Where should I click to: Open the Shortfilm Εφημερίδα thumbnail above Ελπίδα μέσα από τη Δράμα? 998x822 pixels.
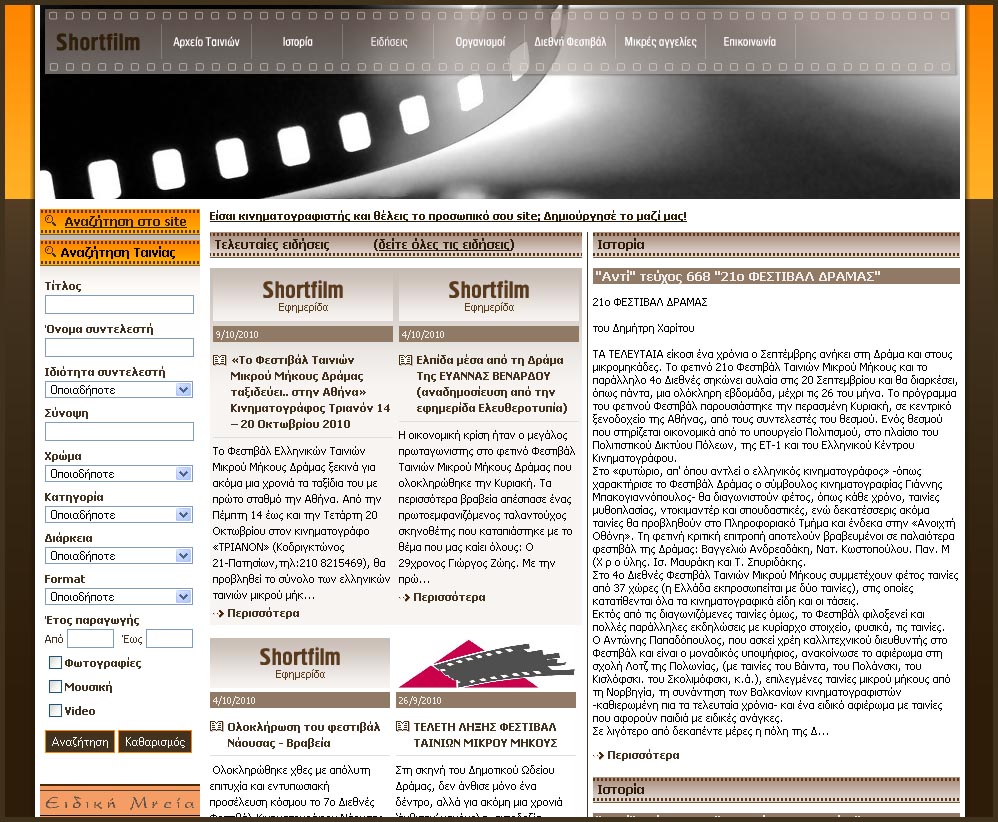pyautogui.click(x=489, y=296)
